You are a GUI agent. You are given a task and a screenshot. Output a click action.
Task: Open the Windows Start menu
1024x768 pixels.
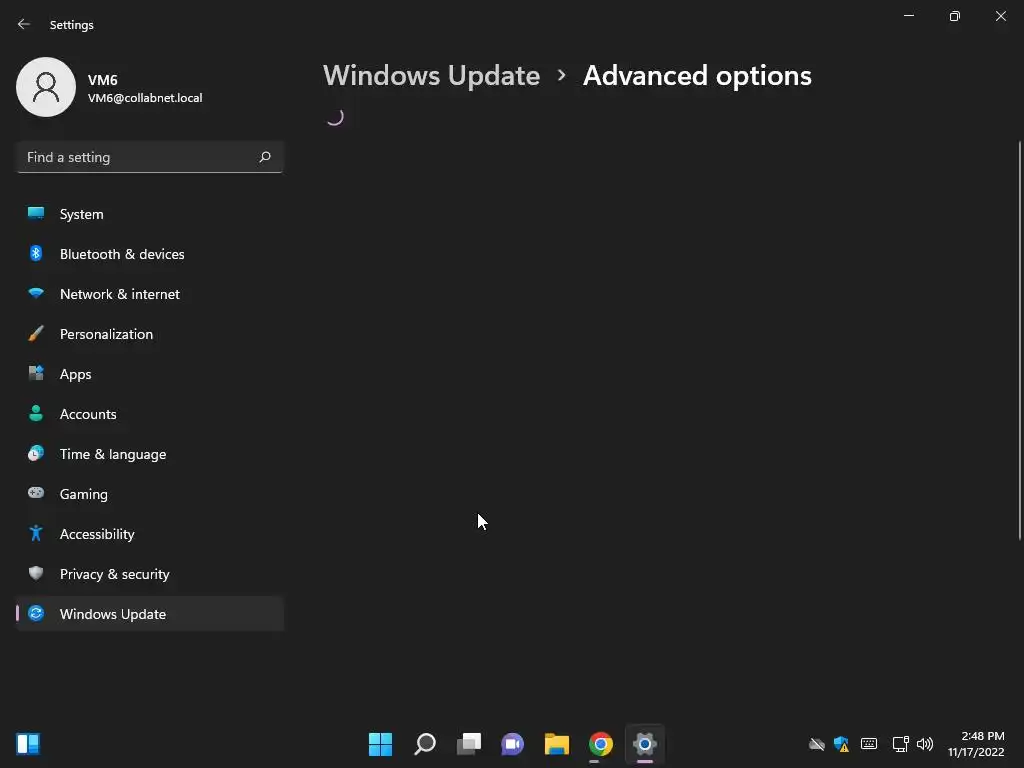(x=380, y=744)
